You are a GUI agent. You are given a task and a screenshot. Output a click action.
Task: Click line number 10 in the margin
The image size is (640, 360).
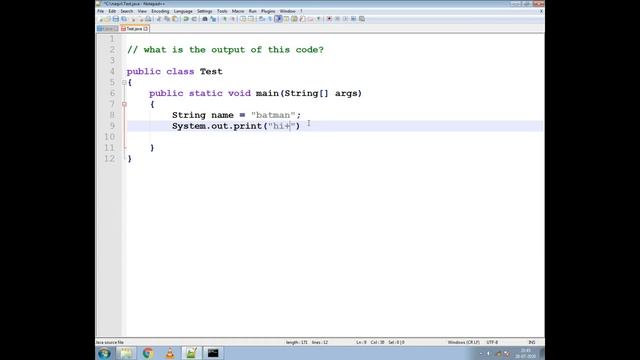(x=109, y=137)
